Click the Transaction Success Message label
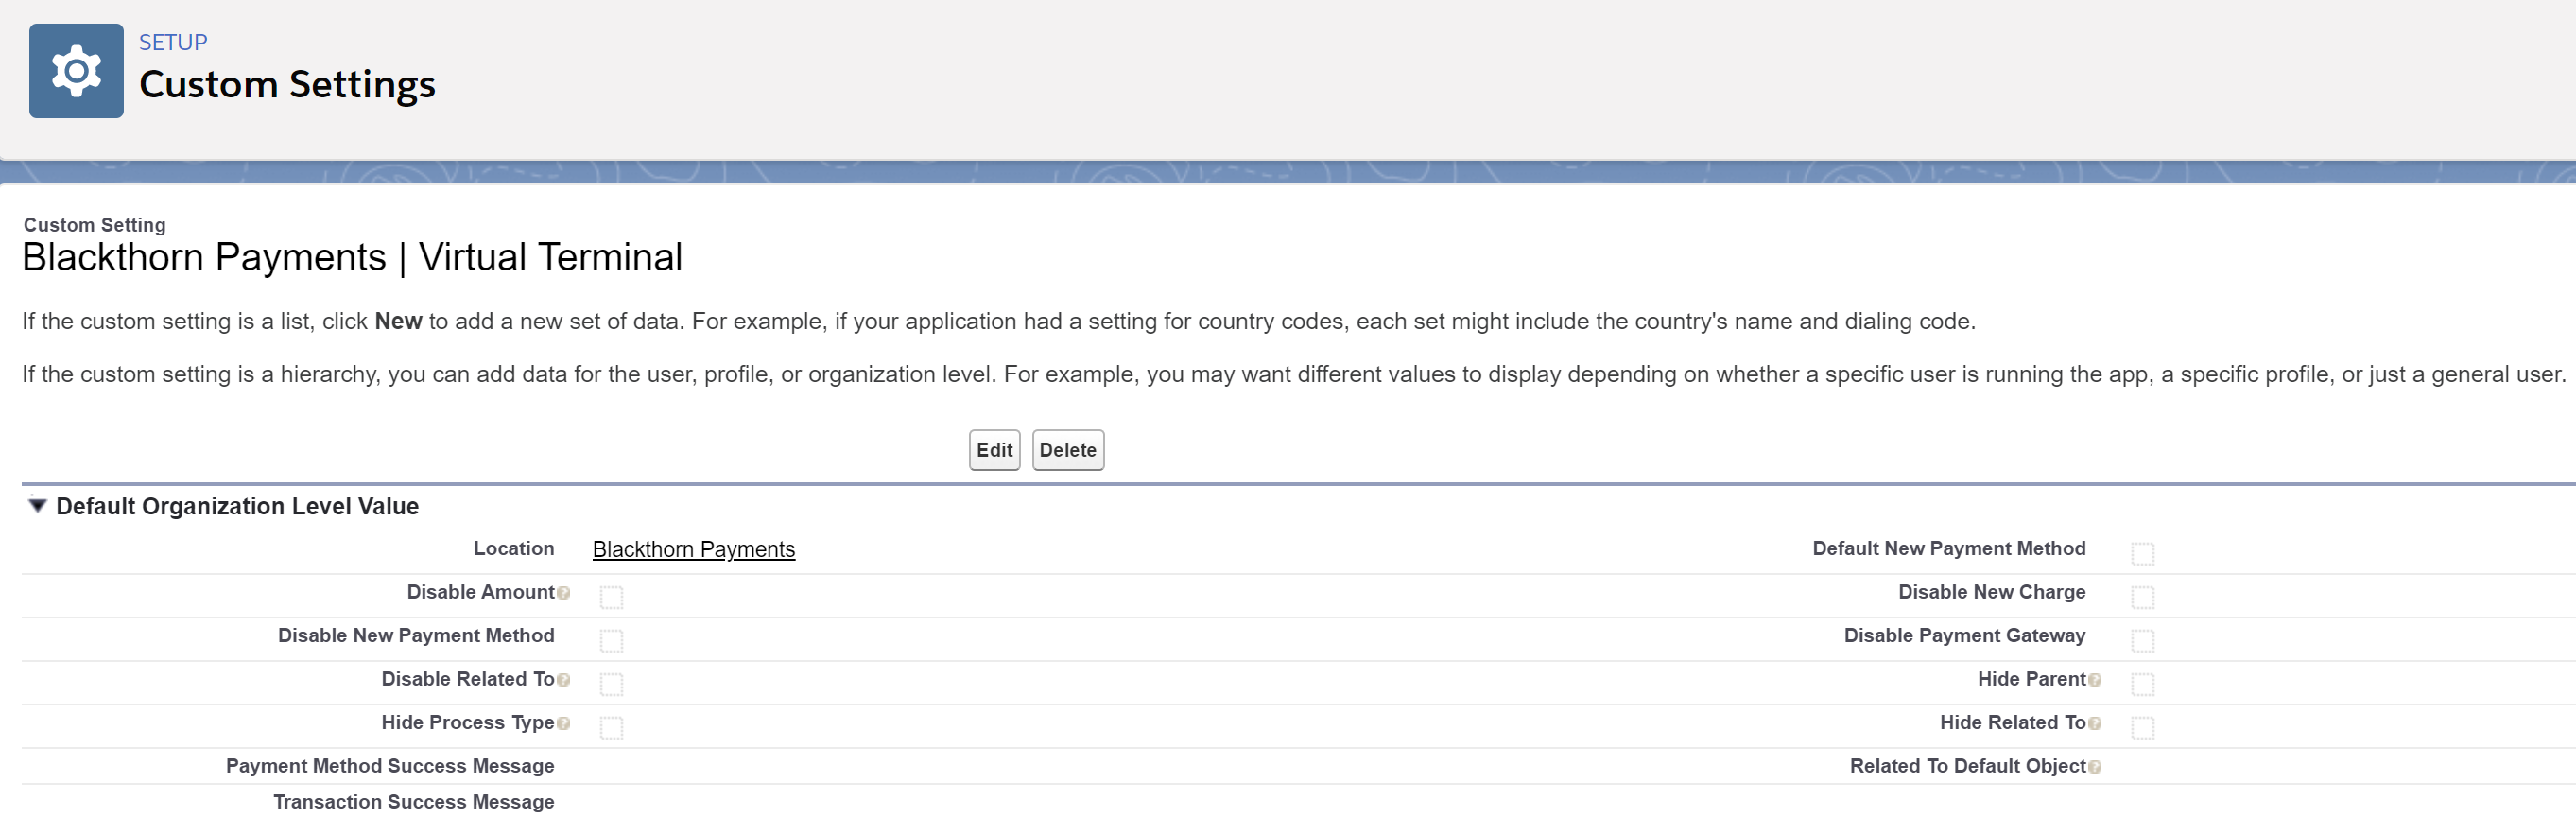This screenshot has height=818, width=2576. point(414,802)
